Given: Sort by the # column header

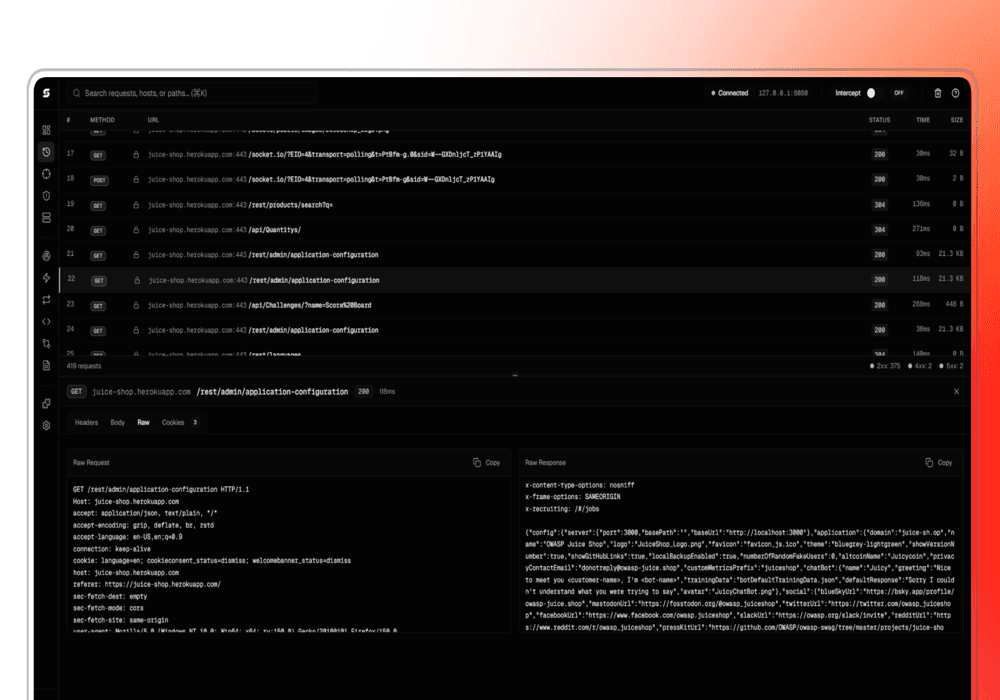Looking at the screenshot, I should (68, 120).
